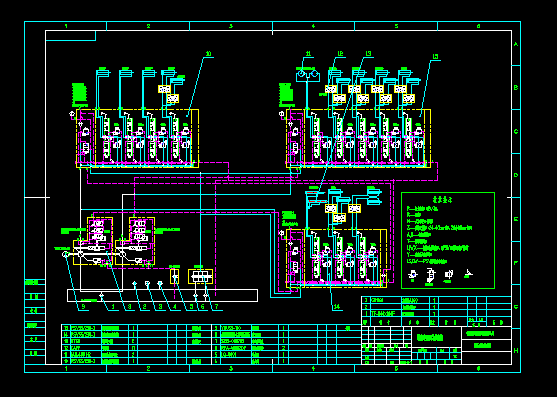Click zone number 2 on top border
Image resolution: width=557 pixels, height=397 pixels.
pyautogui.click(x=148, y=26)
